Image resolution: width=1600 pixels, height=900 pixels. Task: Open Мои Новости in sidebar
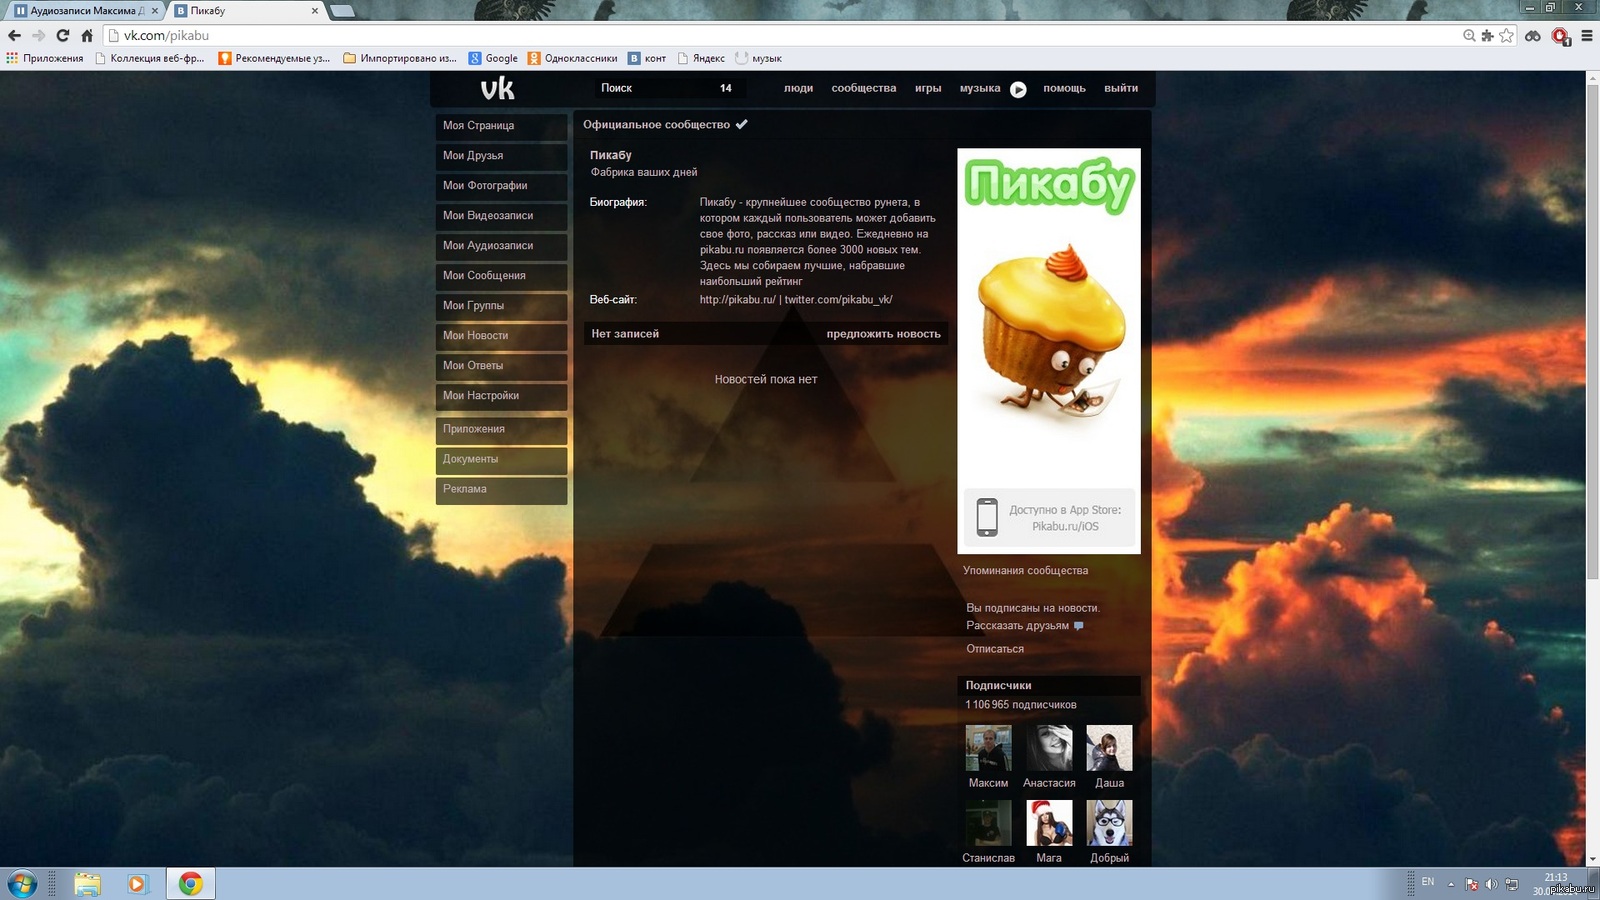pos(501,336)
